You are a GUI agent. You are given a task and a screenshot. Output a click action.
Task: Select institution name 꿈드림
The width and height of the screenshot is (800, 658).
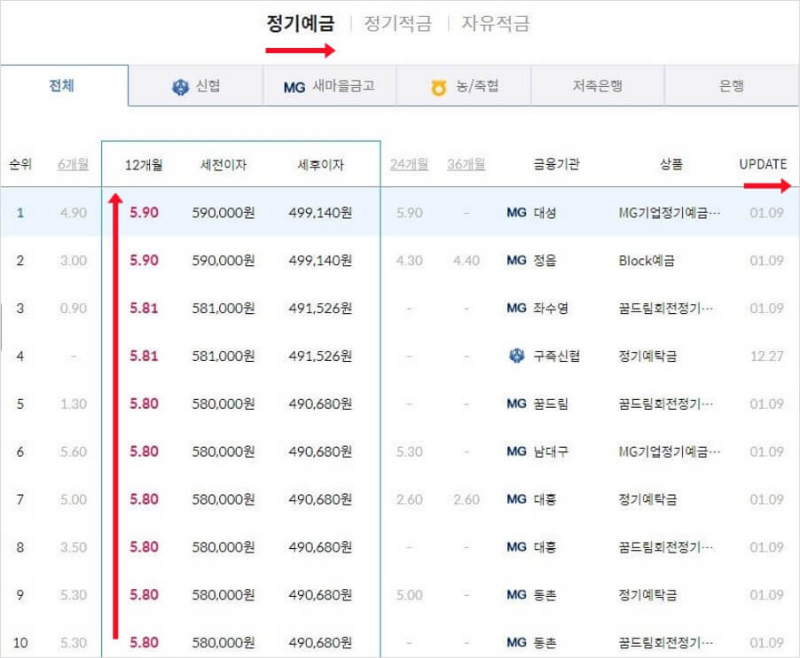coord(551,404)
